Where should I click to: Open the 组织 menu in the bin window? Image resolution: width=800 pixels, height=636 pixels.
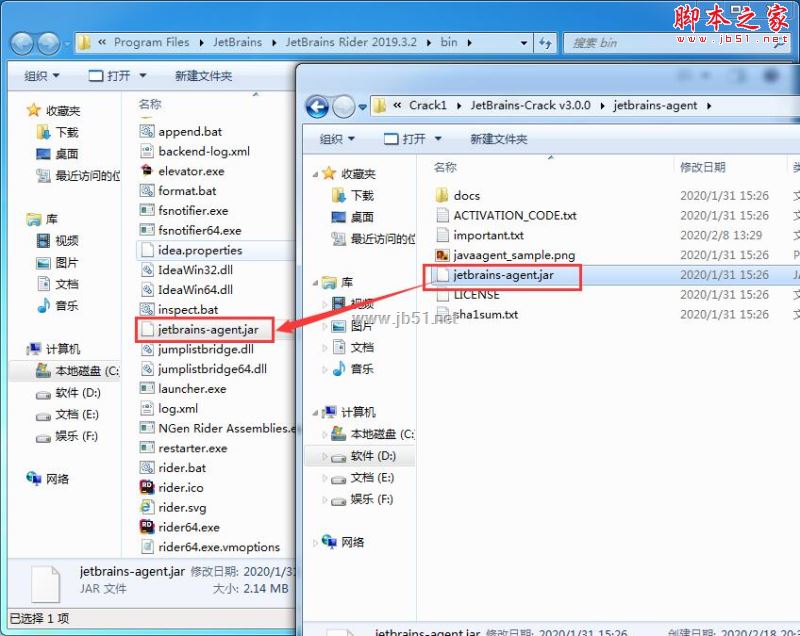tap(42, 76)
